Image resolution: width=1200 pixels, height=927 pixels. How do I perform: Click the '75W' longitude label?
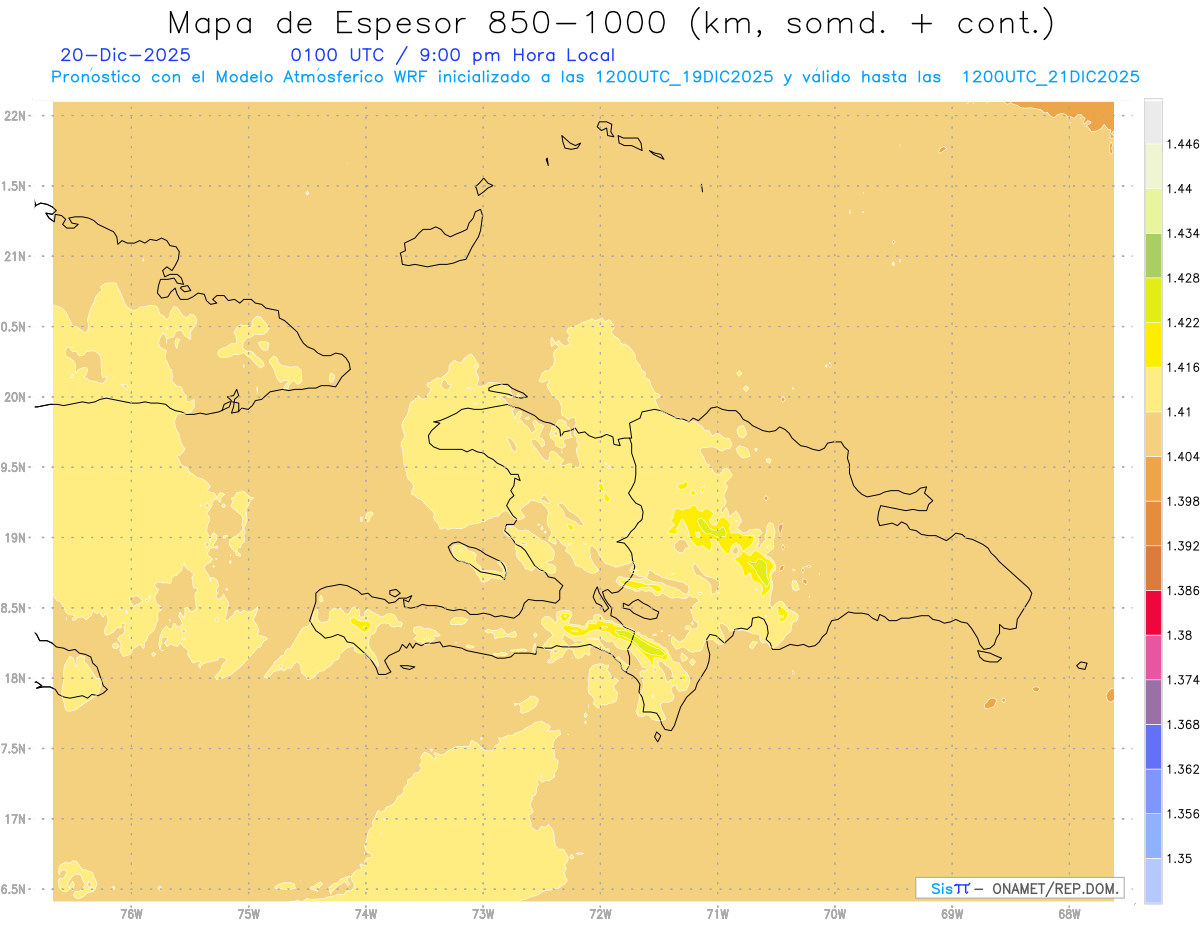coord(249,914)
